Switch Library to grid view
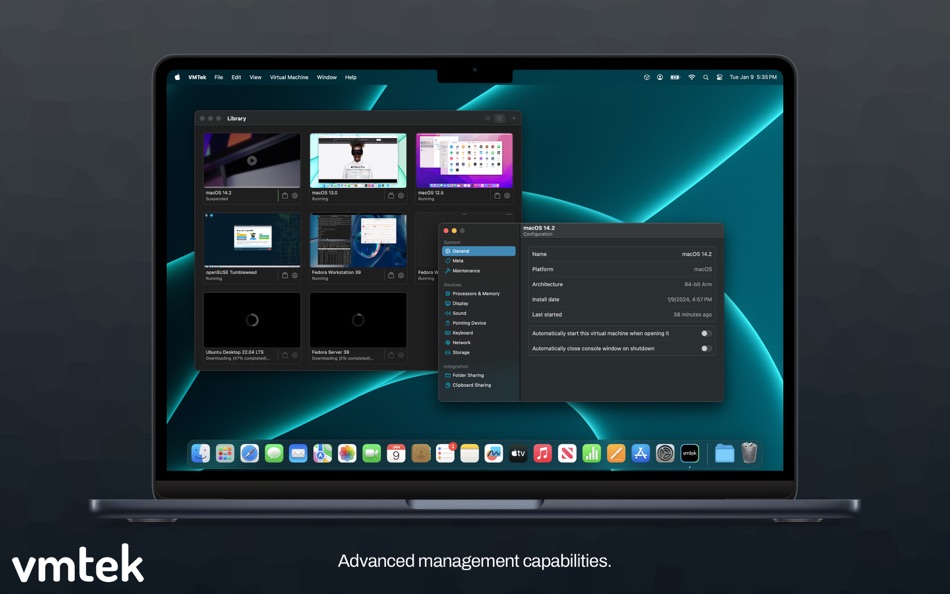The height and width of the screenshot is (594, 950). pos(499,118)
